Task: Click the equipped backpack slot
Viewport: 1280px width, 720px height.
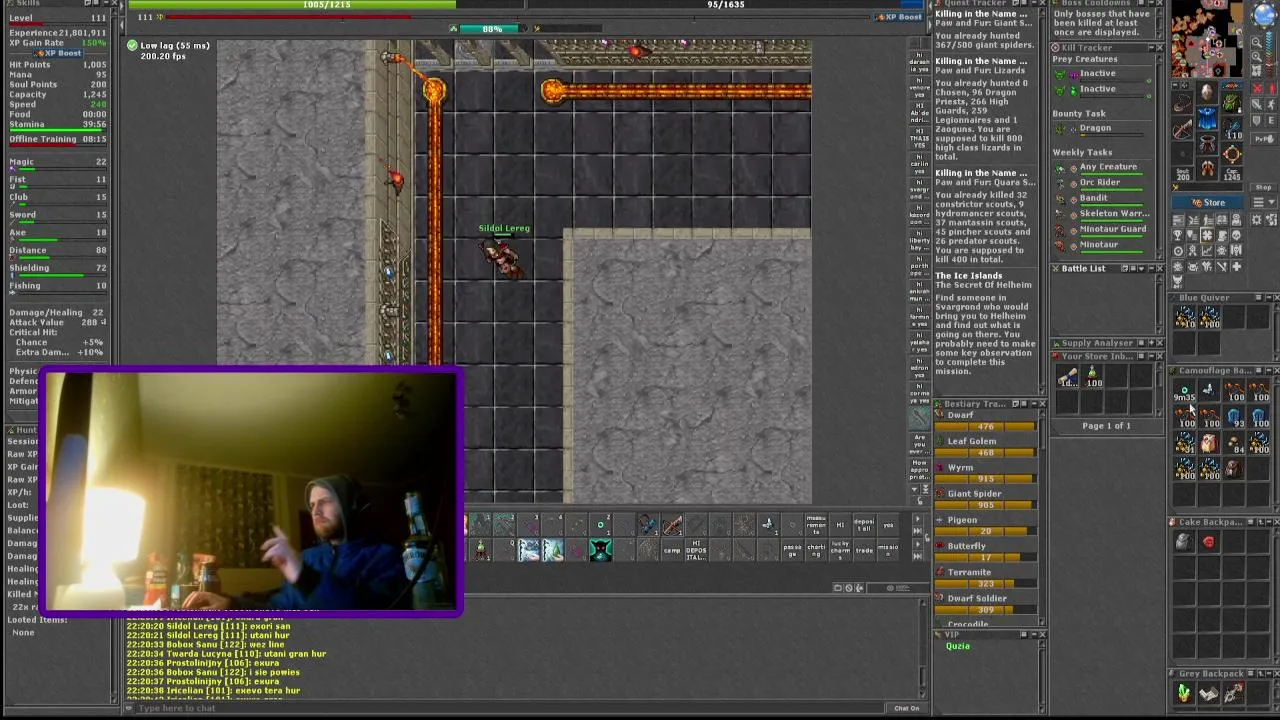Action: (x=1231, y=103)
